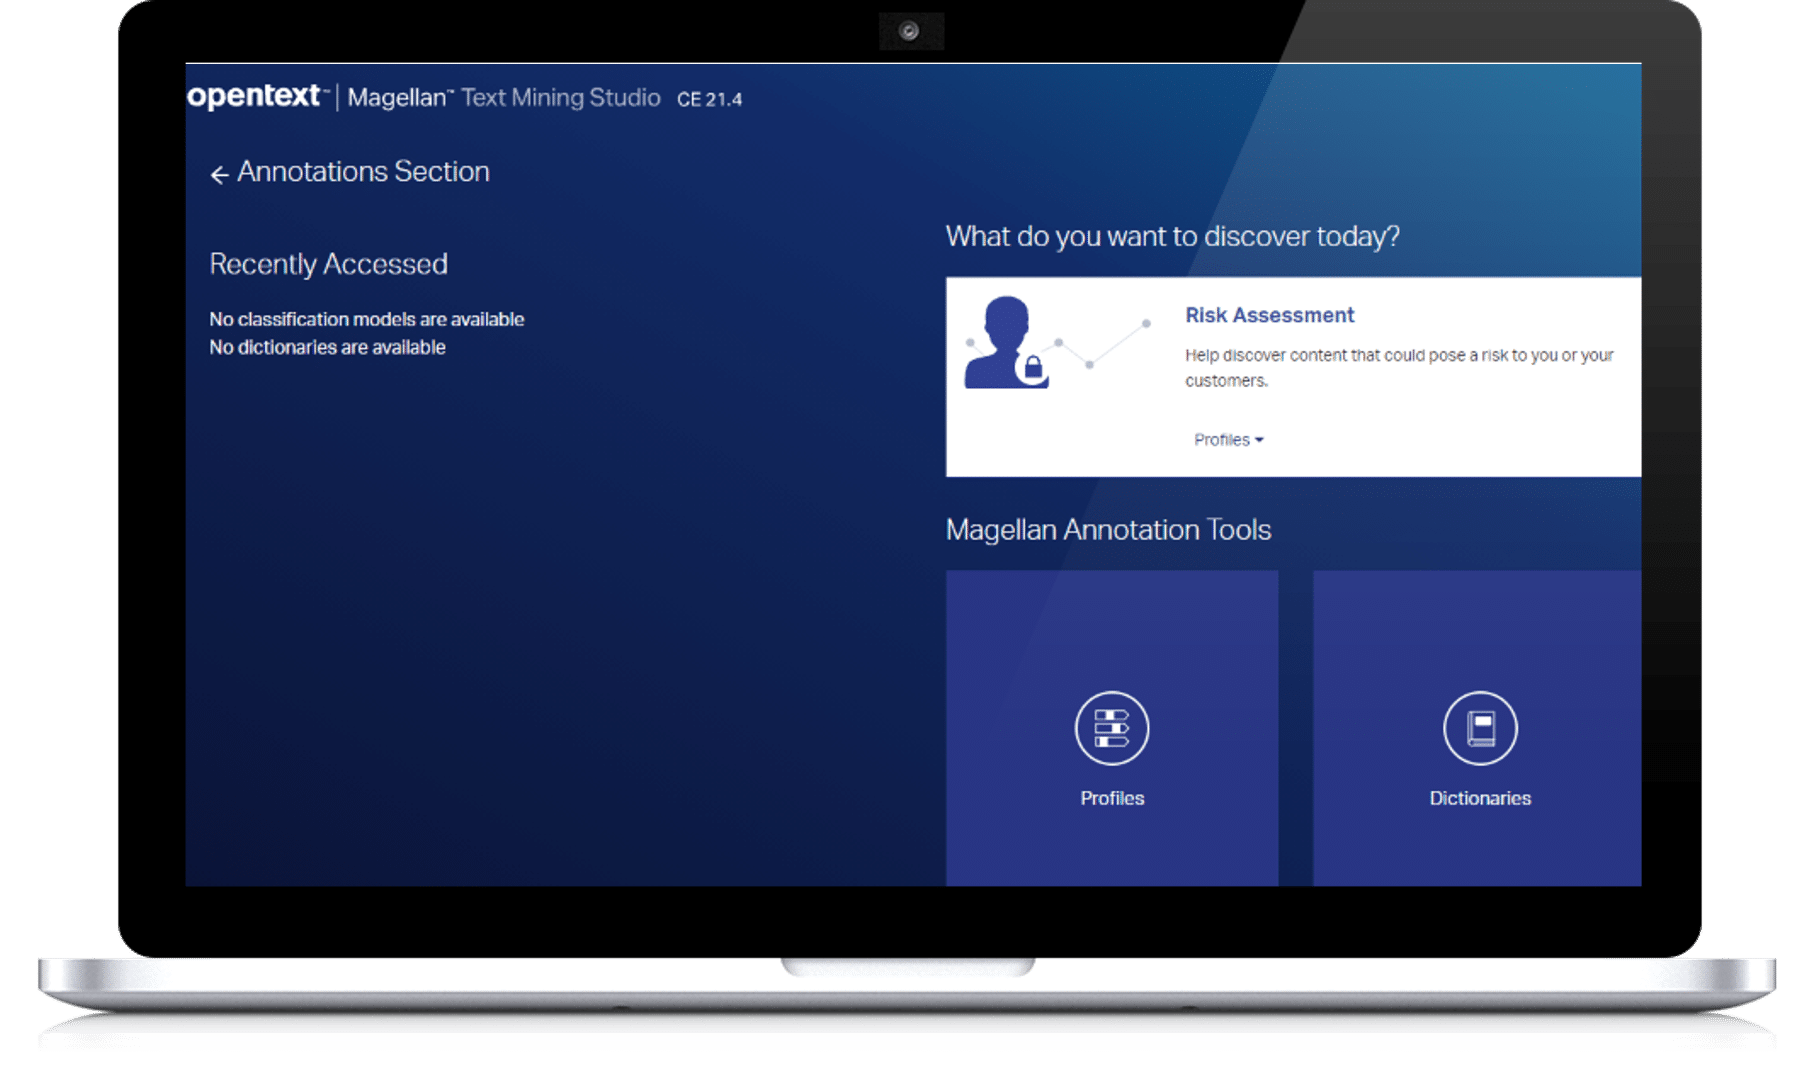1820x1069 pixels.
Task: Click the CE 21.4 version label
Action: pos(709,99)
